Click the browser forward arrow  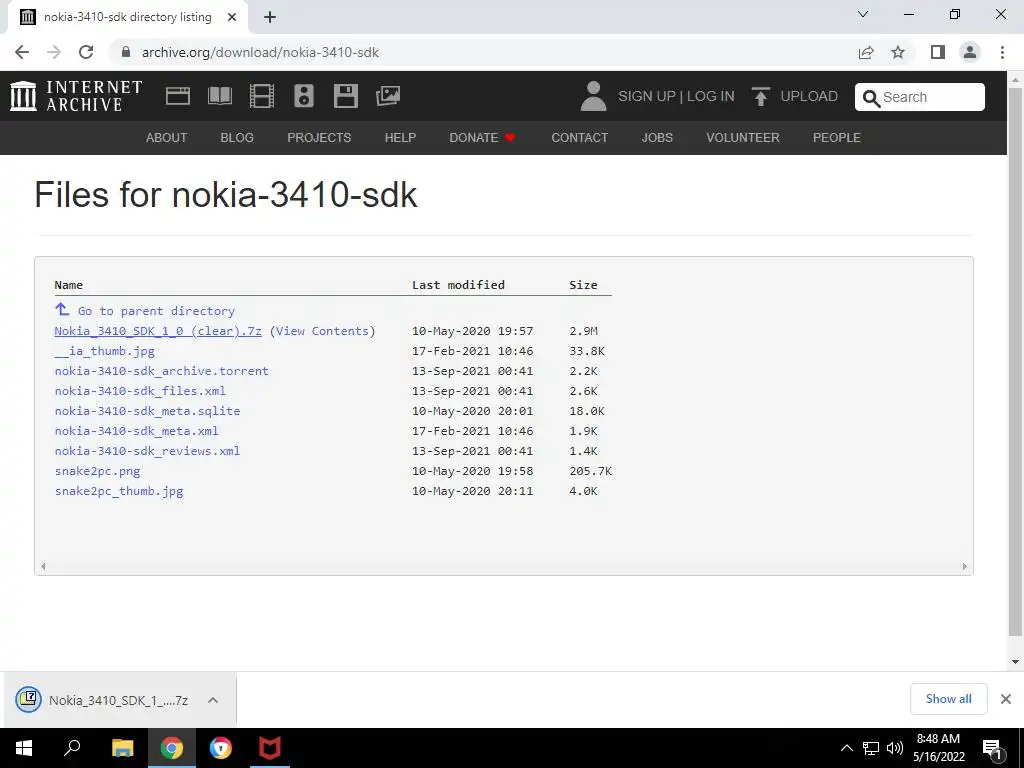click(x=54, y=52)
